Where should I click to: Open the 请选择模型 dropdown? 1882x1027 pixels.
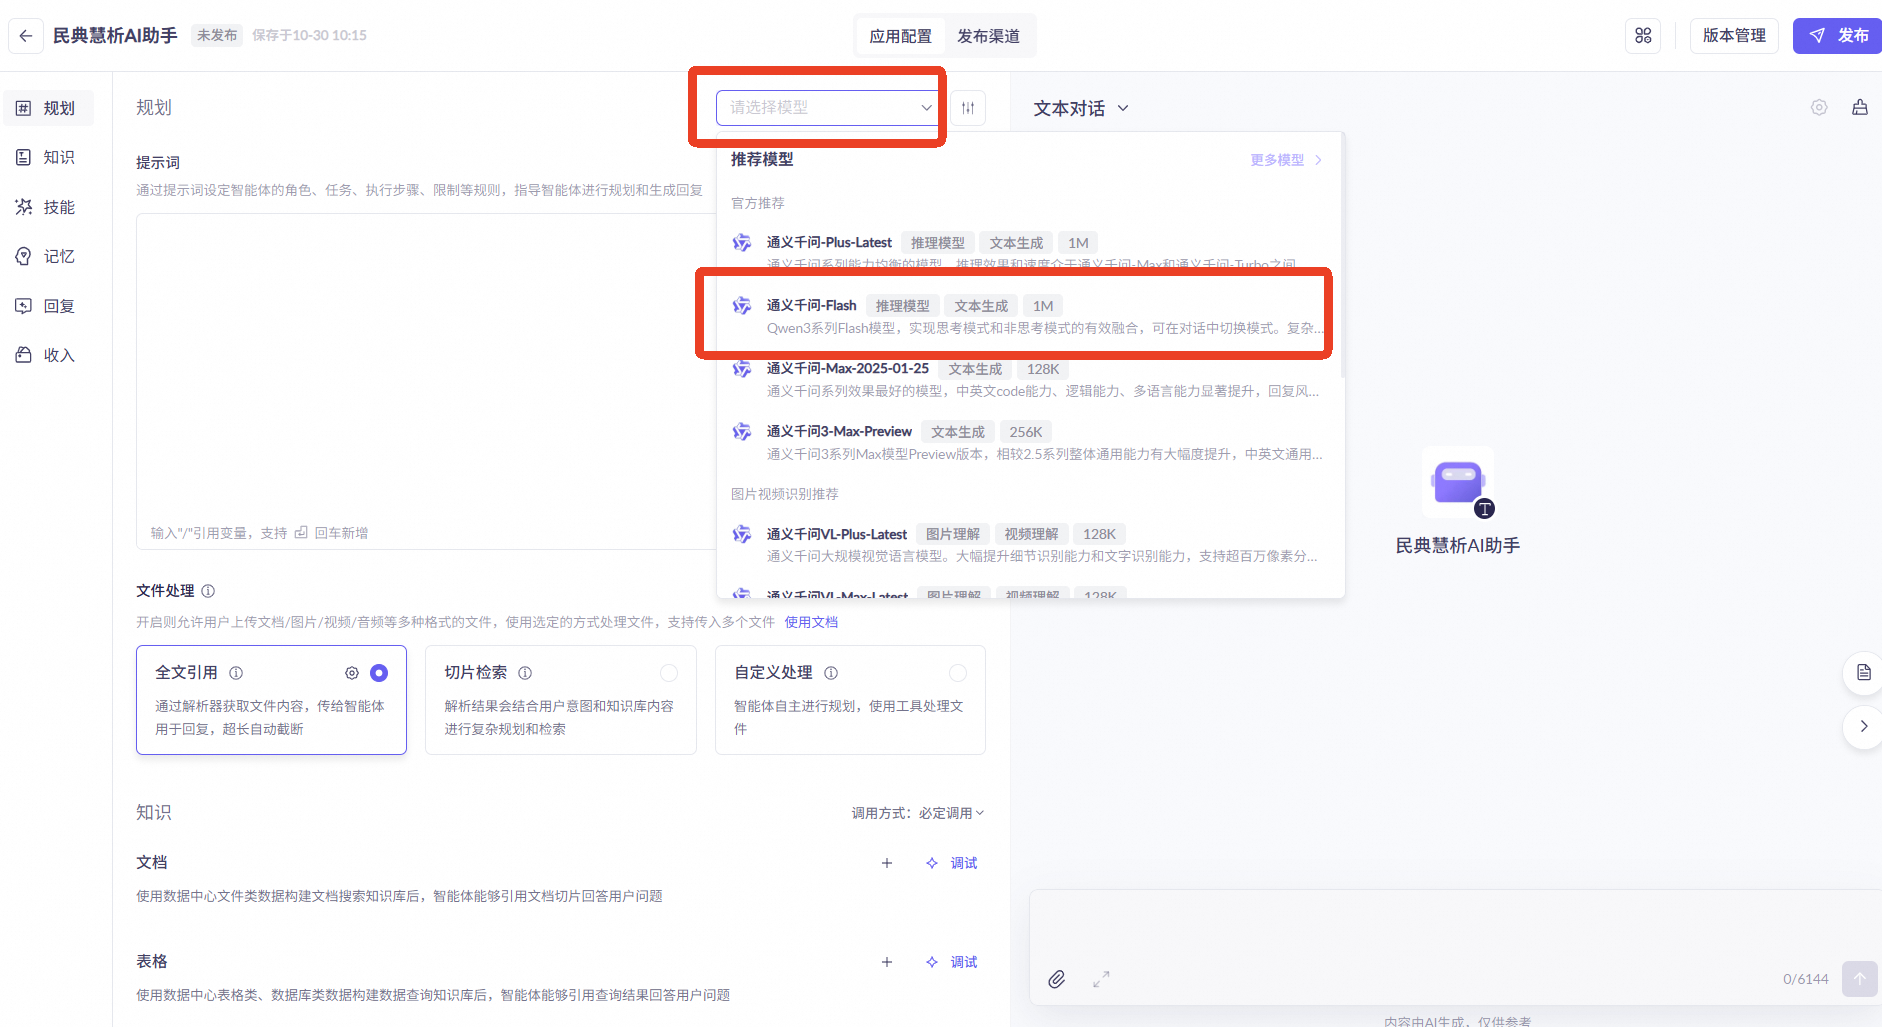829,108
